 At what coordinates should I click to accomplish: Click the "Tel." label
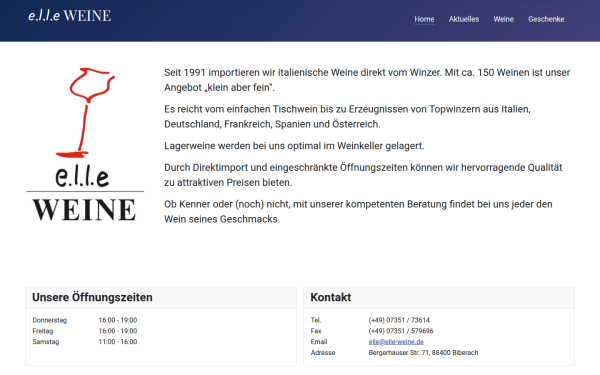[316, 320]
